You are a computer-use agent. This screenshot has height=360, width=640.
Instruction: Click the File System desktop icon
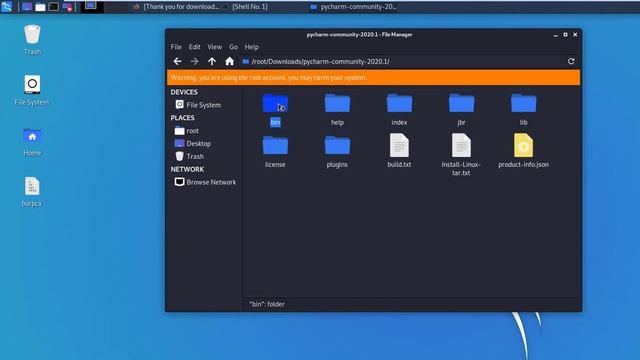tap(32, 90)
